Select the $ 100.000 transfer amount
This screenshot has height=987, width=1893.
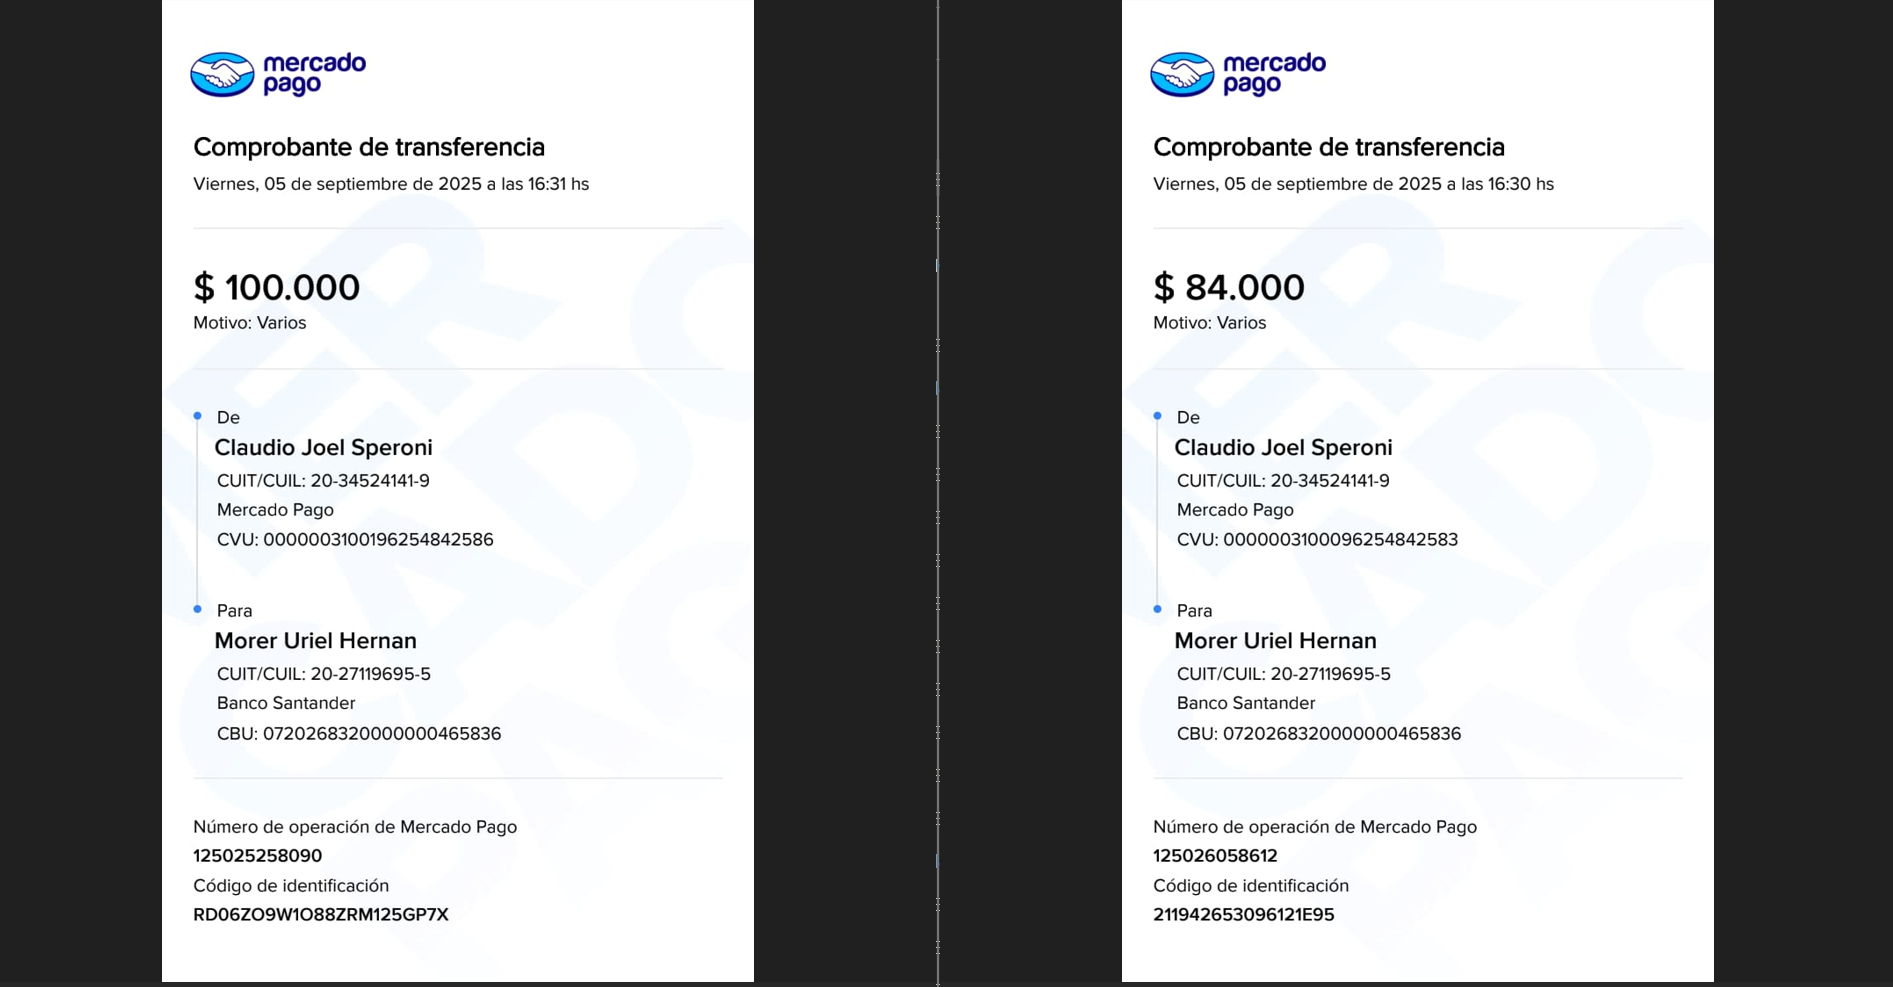[276, 288]
